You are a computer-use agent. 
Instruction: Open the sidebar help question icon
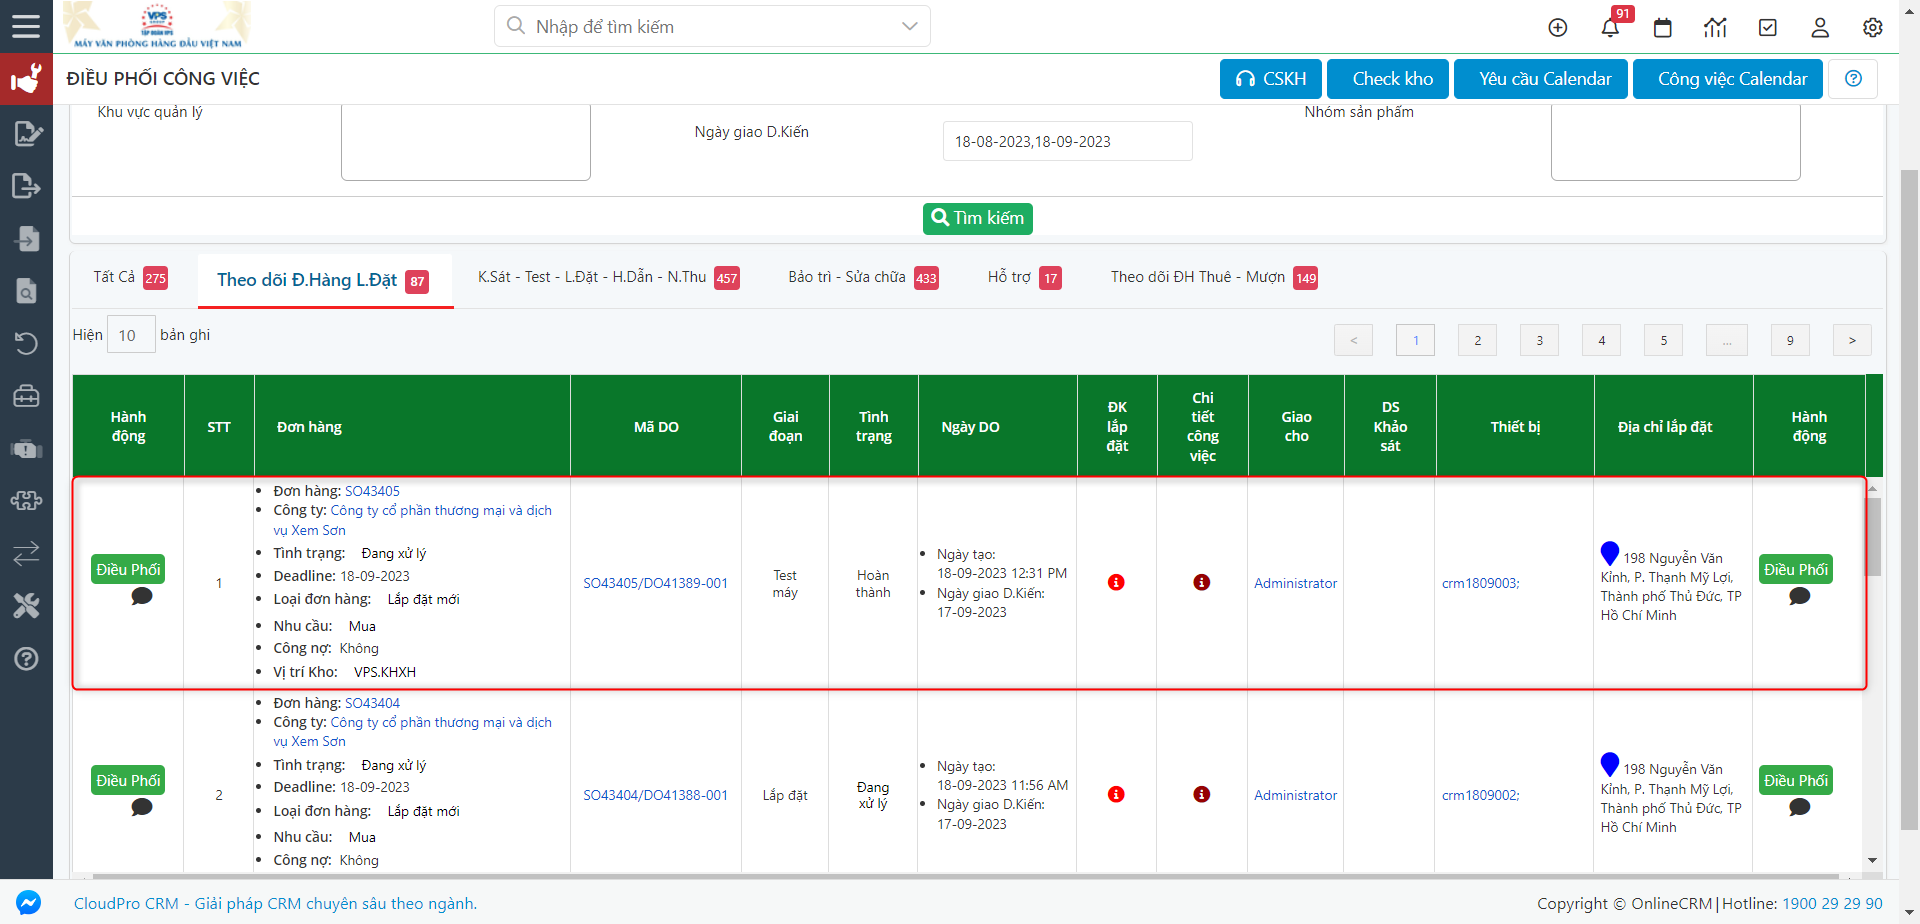(x=26, y=658)
